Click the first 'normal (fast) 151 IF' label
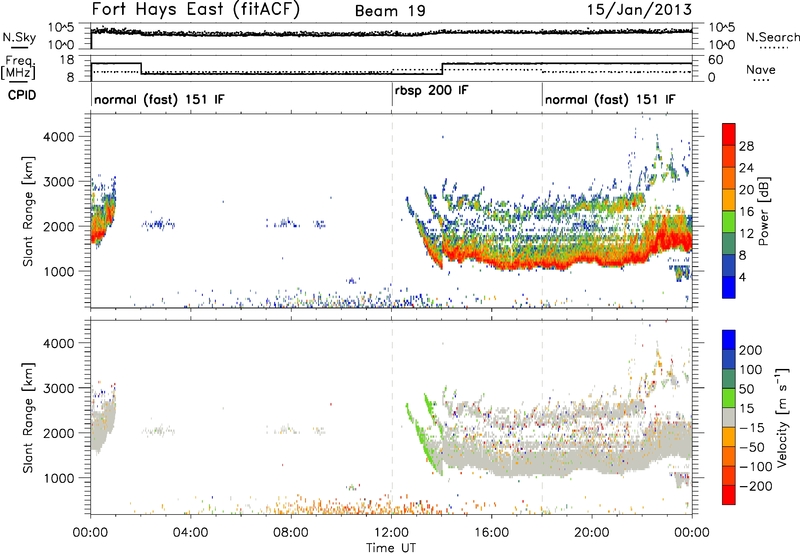The width and height of the screenshot is (800, 554). (159, 99)
